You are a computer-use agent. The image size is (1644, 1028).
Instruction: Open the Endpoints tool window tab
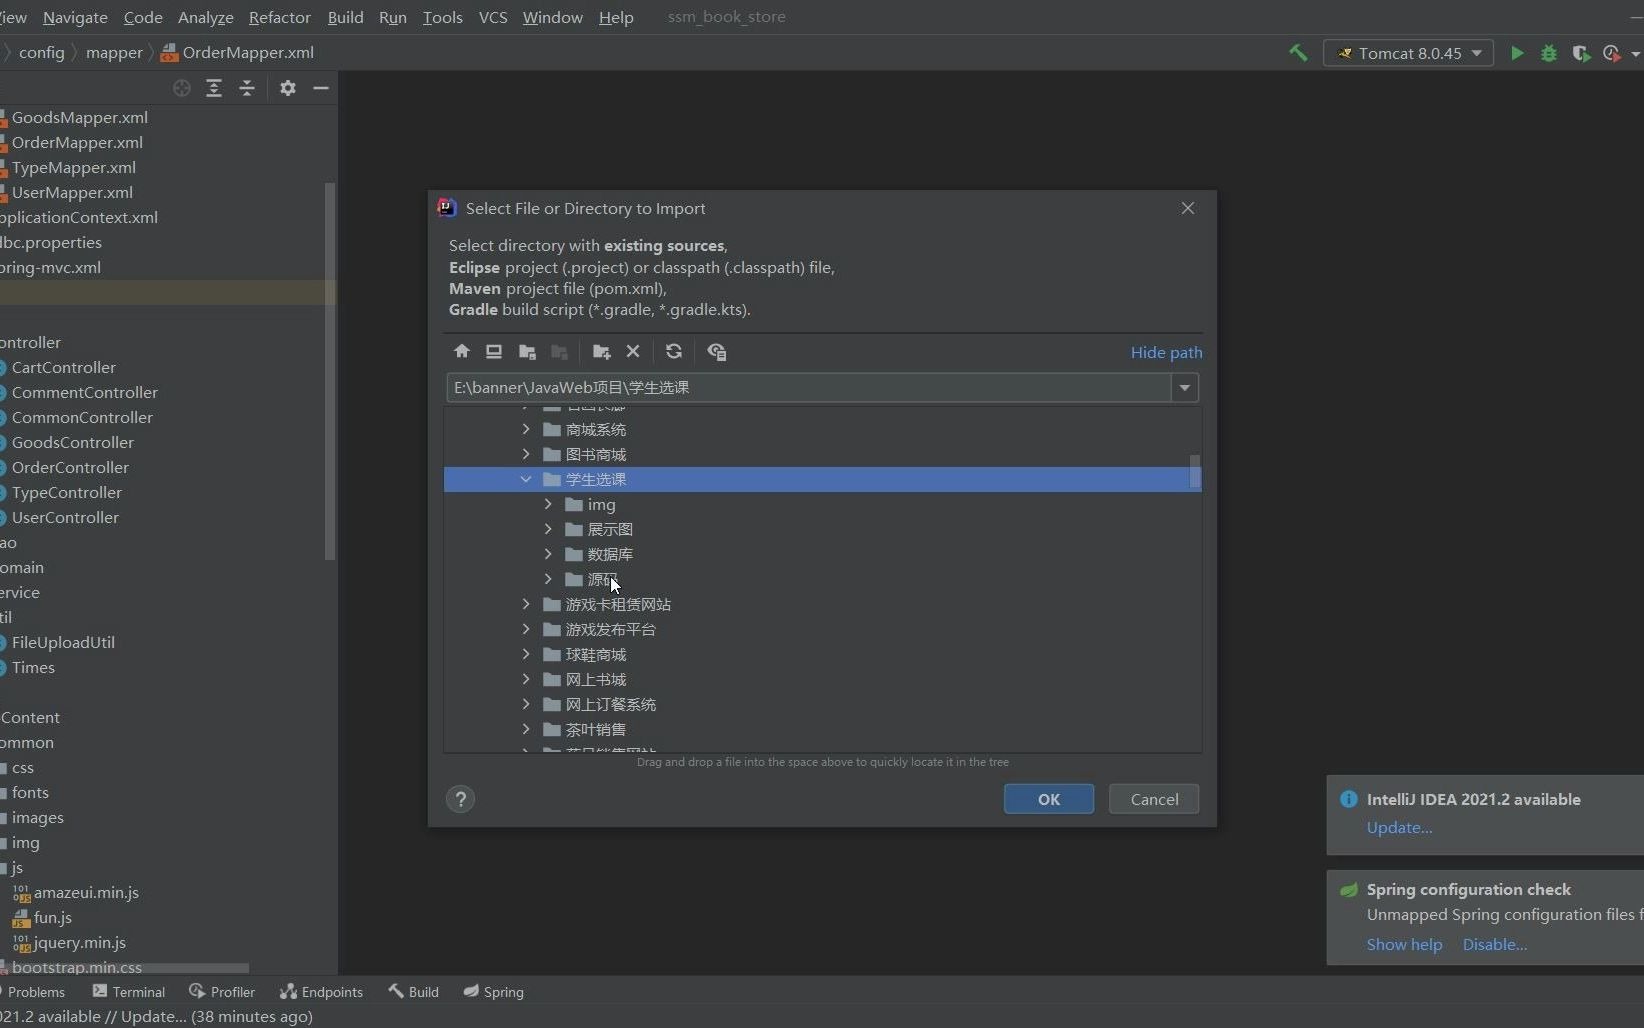click(321, 991)
